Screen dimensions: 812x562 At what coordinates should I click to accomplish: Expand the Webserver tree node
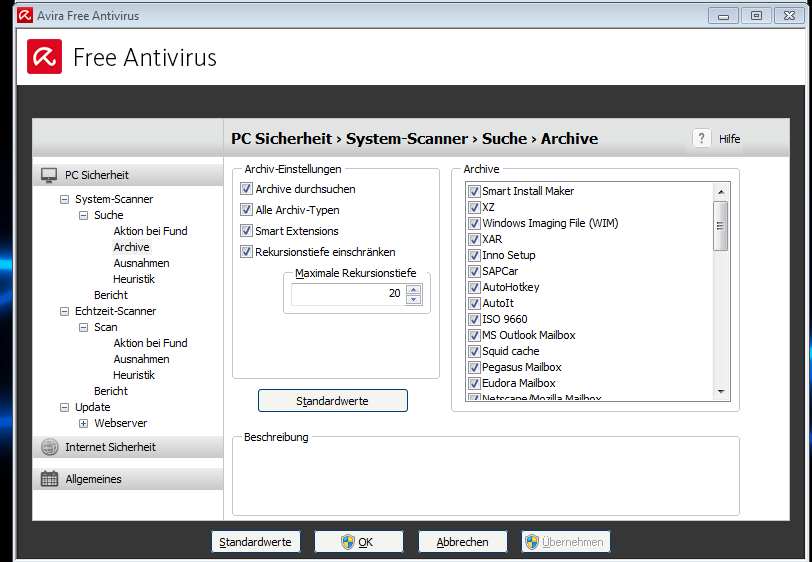83,424
